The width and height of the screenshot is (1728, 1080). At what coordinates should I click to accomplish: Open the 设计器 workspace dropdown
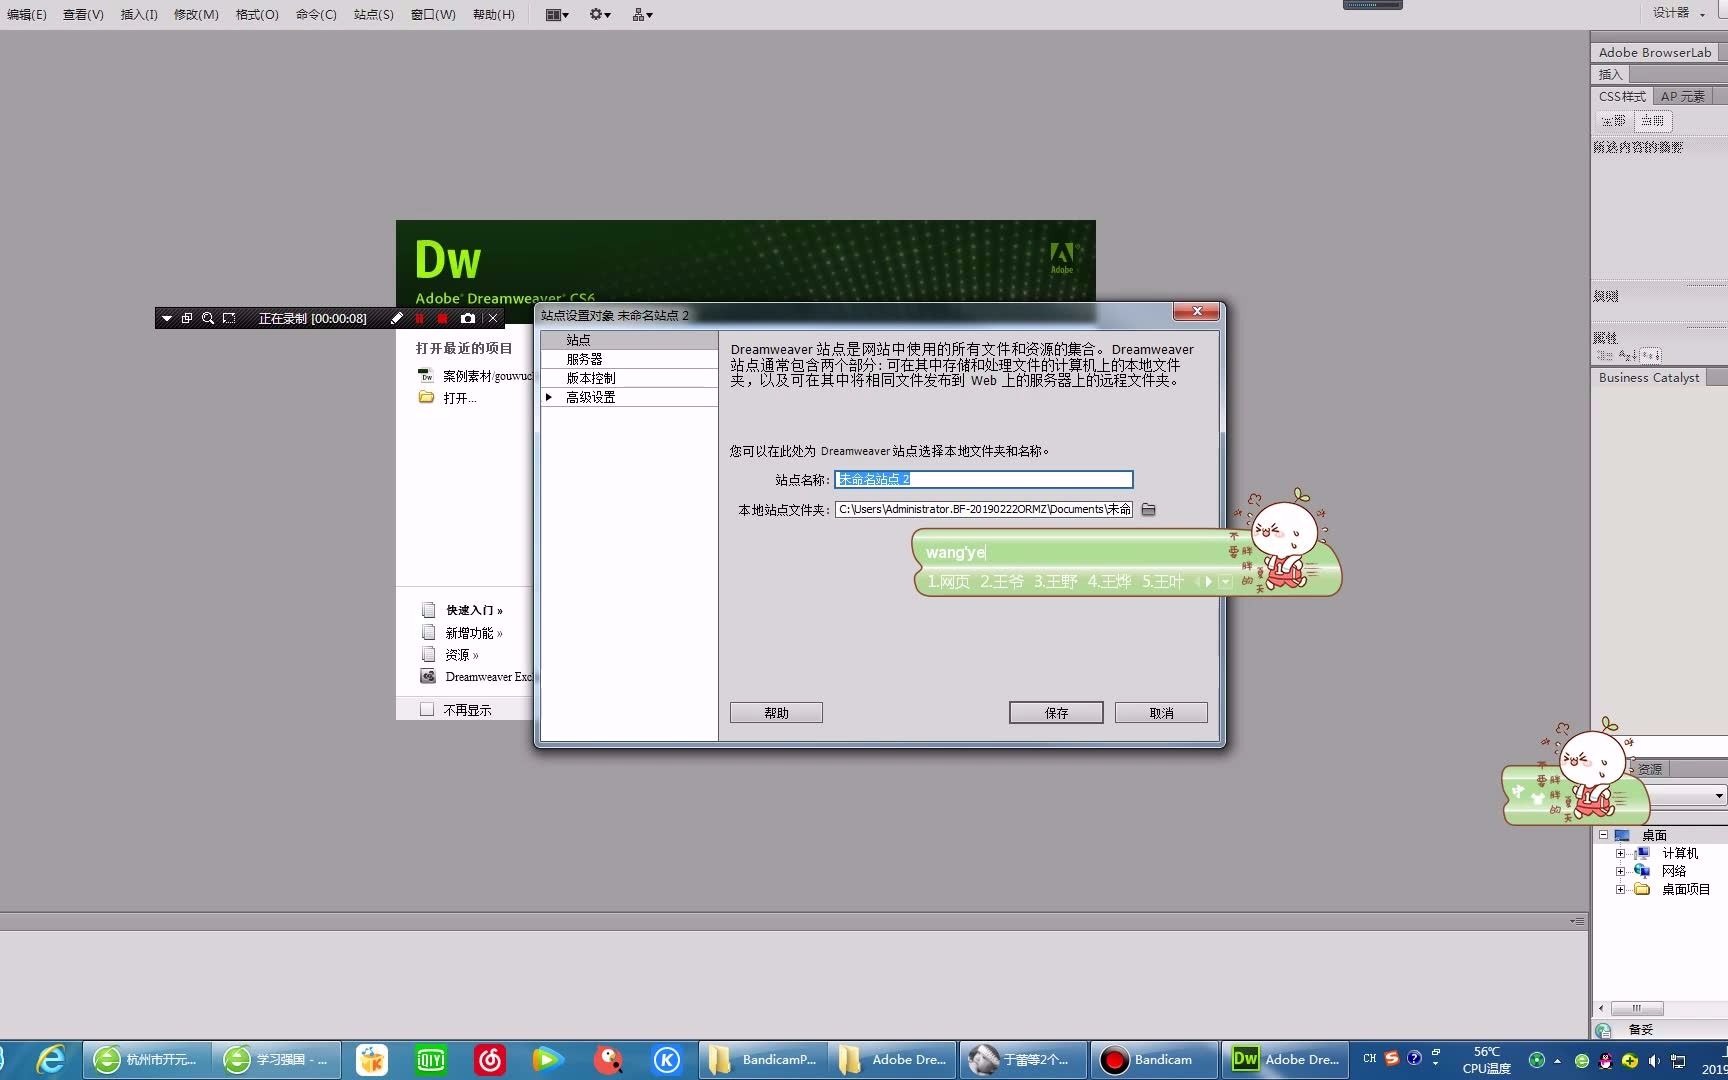click(1679, 13)
